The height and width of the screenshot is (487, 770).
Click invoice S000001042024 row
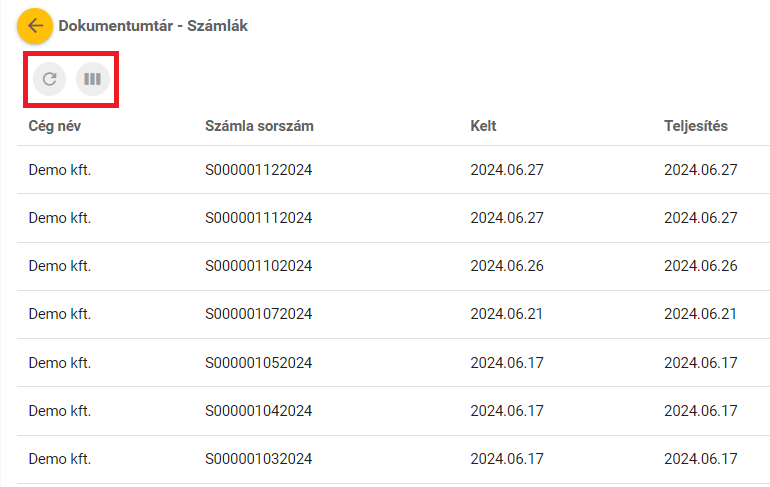click(x=259, y=410)
